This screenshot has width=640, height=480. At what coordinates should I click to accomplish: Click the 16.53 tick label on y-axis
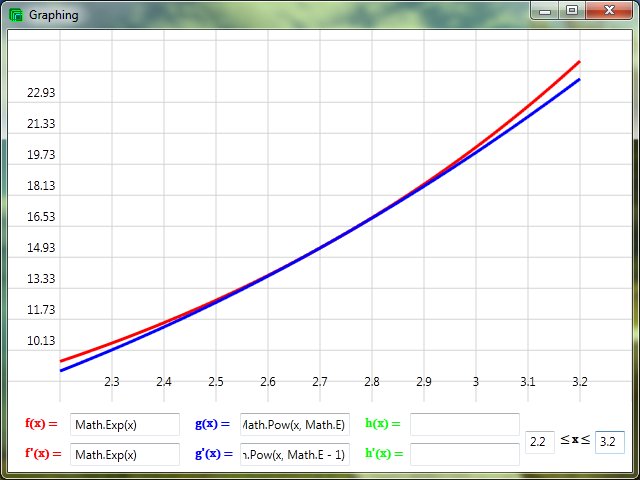(41, 217)
